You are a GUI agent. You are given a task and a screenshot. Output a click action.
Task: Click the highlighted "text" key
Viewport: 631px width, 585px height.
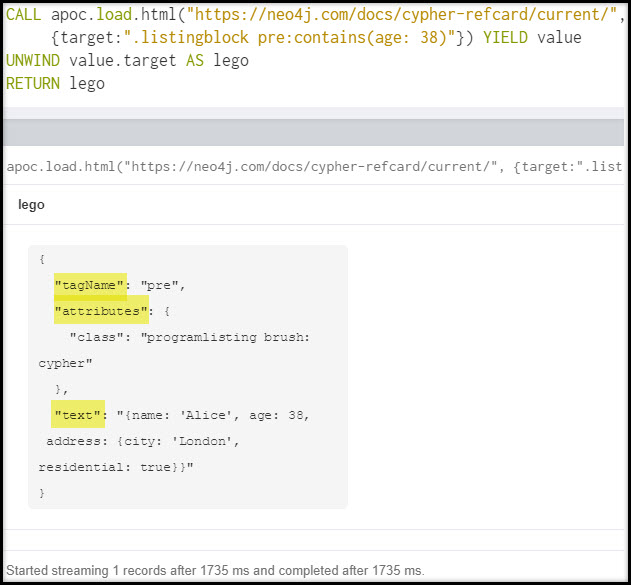coord(79,415)
